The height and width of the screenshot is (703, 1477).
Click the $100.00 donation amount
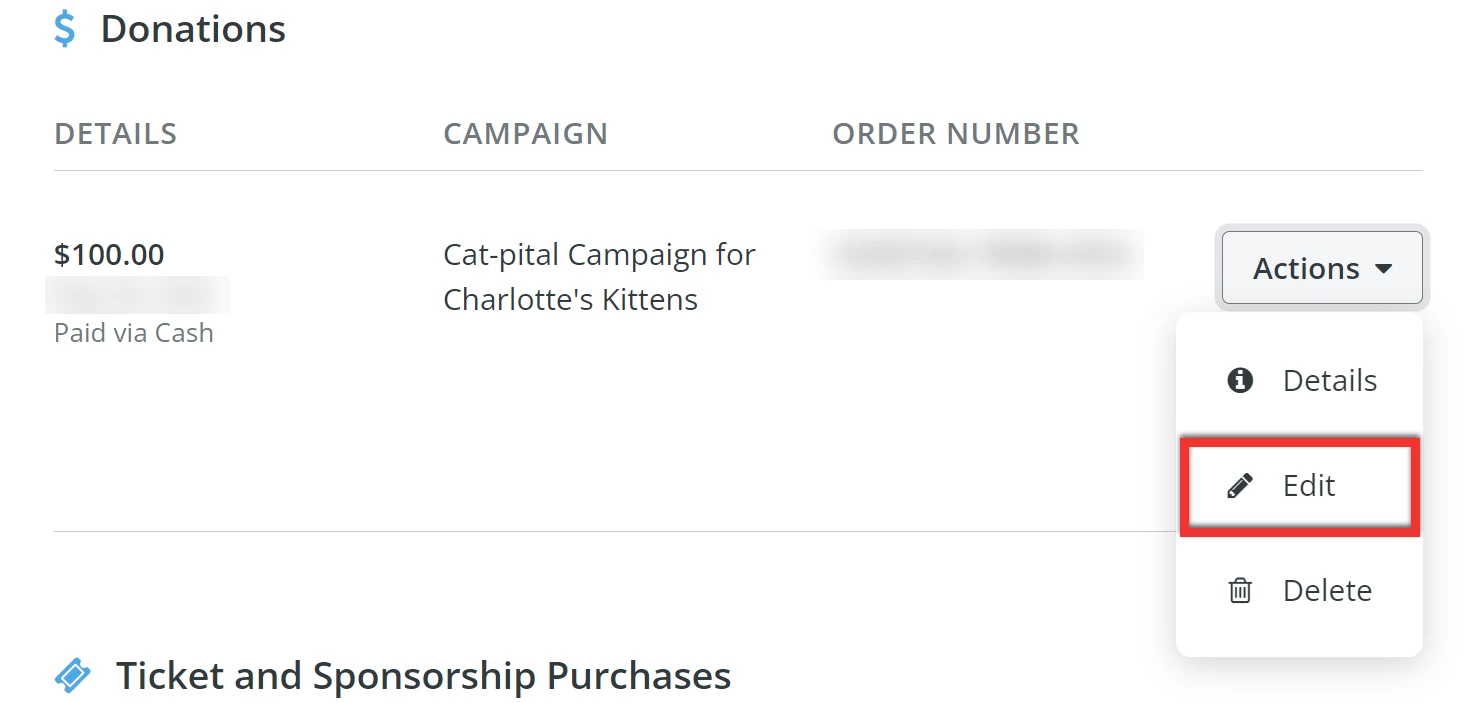pyautogui.click(x=109, y=254)
